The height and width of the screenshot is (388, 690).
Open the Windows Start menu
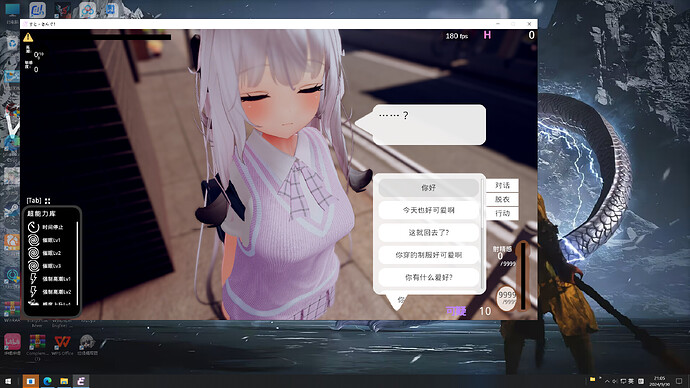coord(8,381)
